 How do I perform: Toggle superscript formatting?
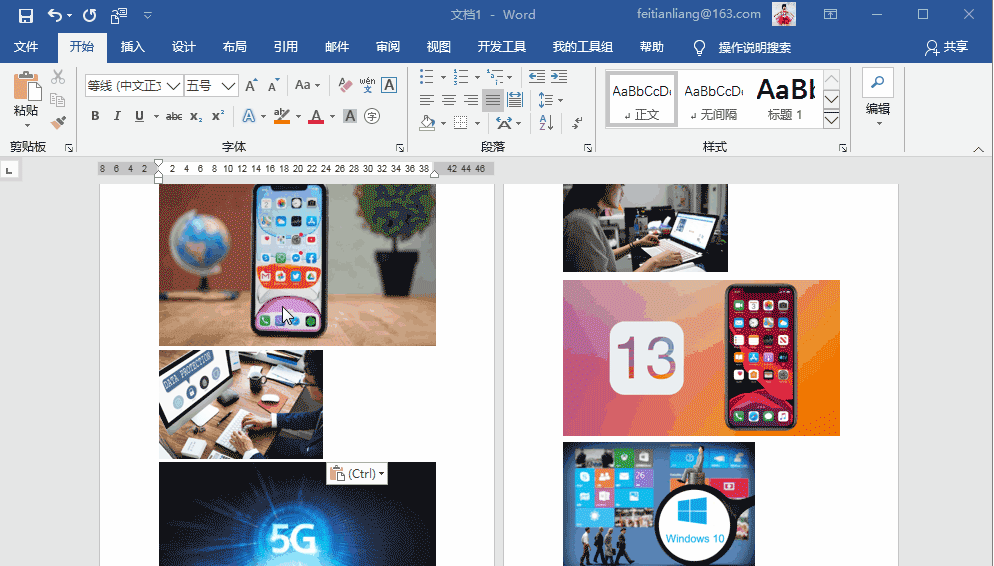[x=217, y=116]
